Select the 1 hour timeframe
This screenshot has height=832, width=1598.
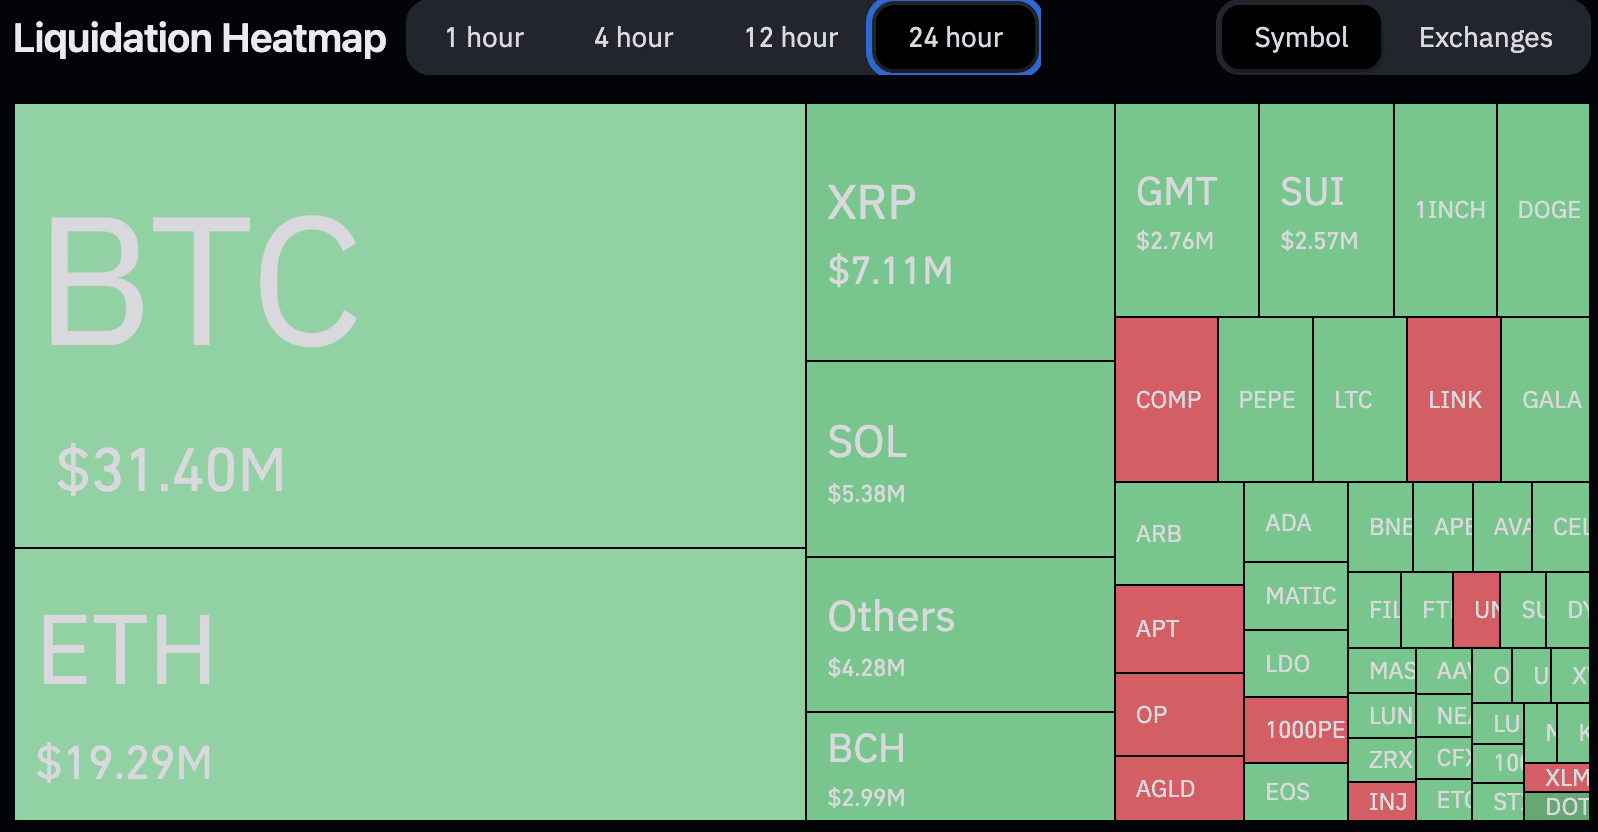(x=485, y=38)
